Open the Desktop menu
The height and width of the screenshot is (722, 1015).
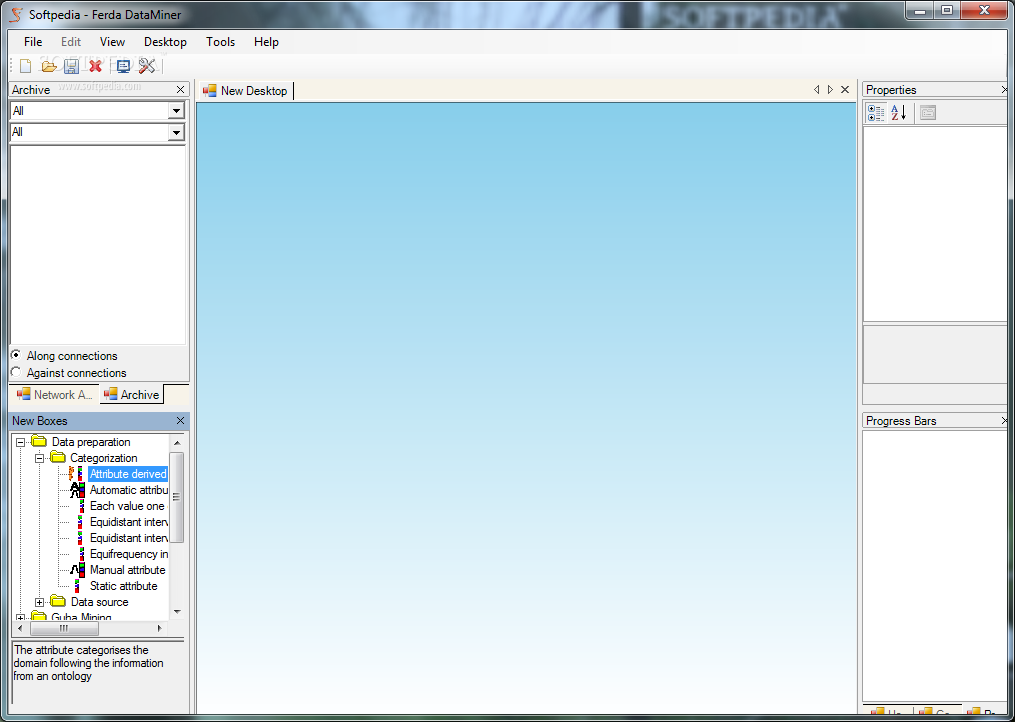click(165, 41)
